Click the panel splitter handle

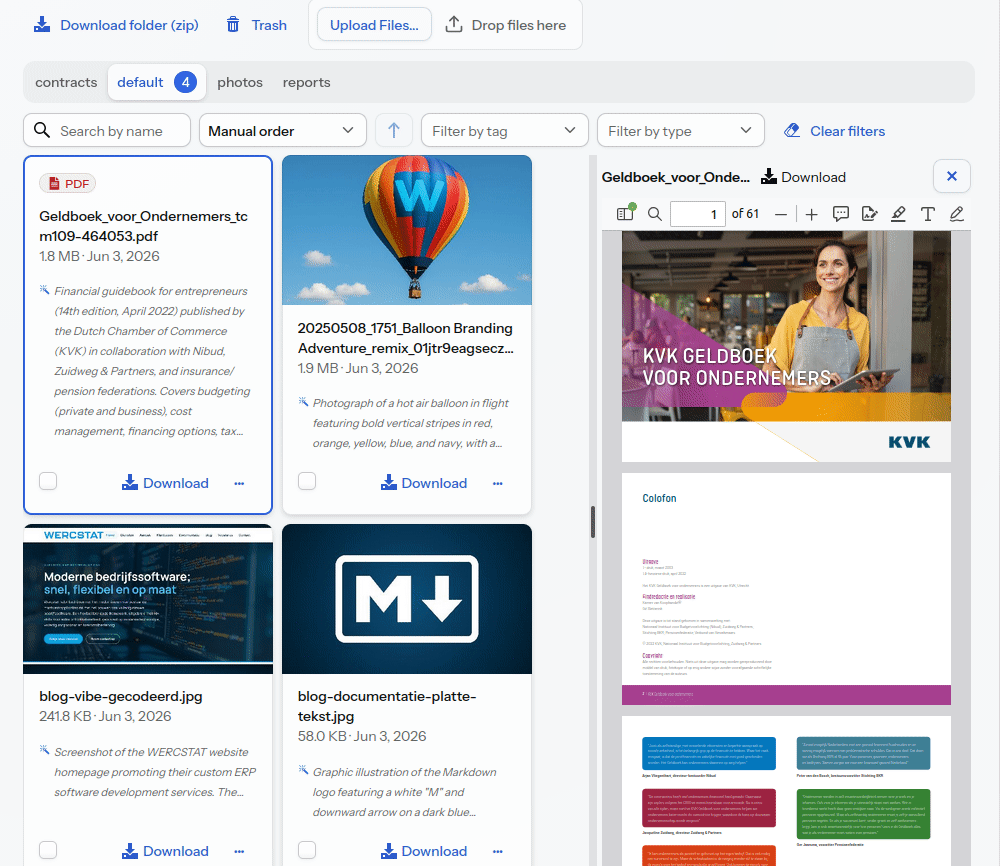point(592,522)
